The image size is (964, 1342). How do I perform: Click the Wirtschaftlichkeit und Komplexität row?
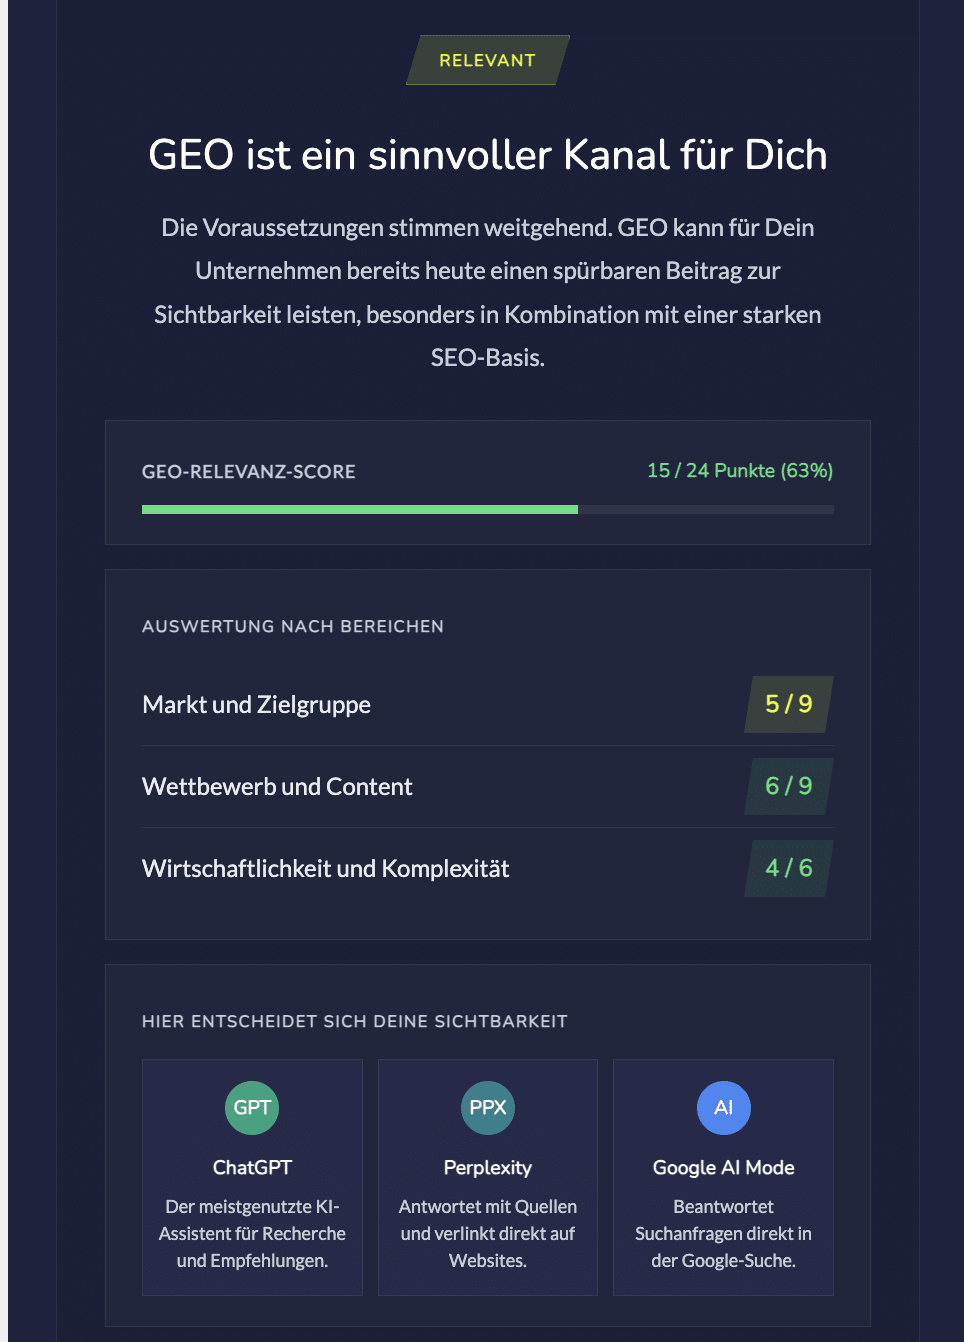[x=488, y=869]
